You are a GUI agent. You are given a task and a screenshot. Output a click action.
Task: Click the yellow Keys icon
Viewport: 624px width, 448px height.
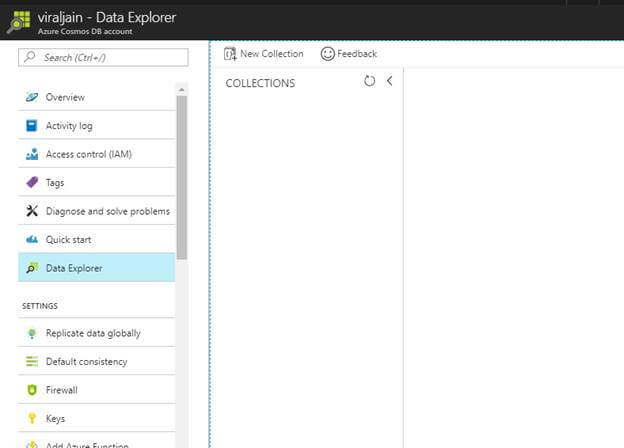click(32, 418)
